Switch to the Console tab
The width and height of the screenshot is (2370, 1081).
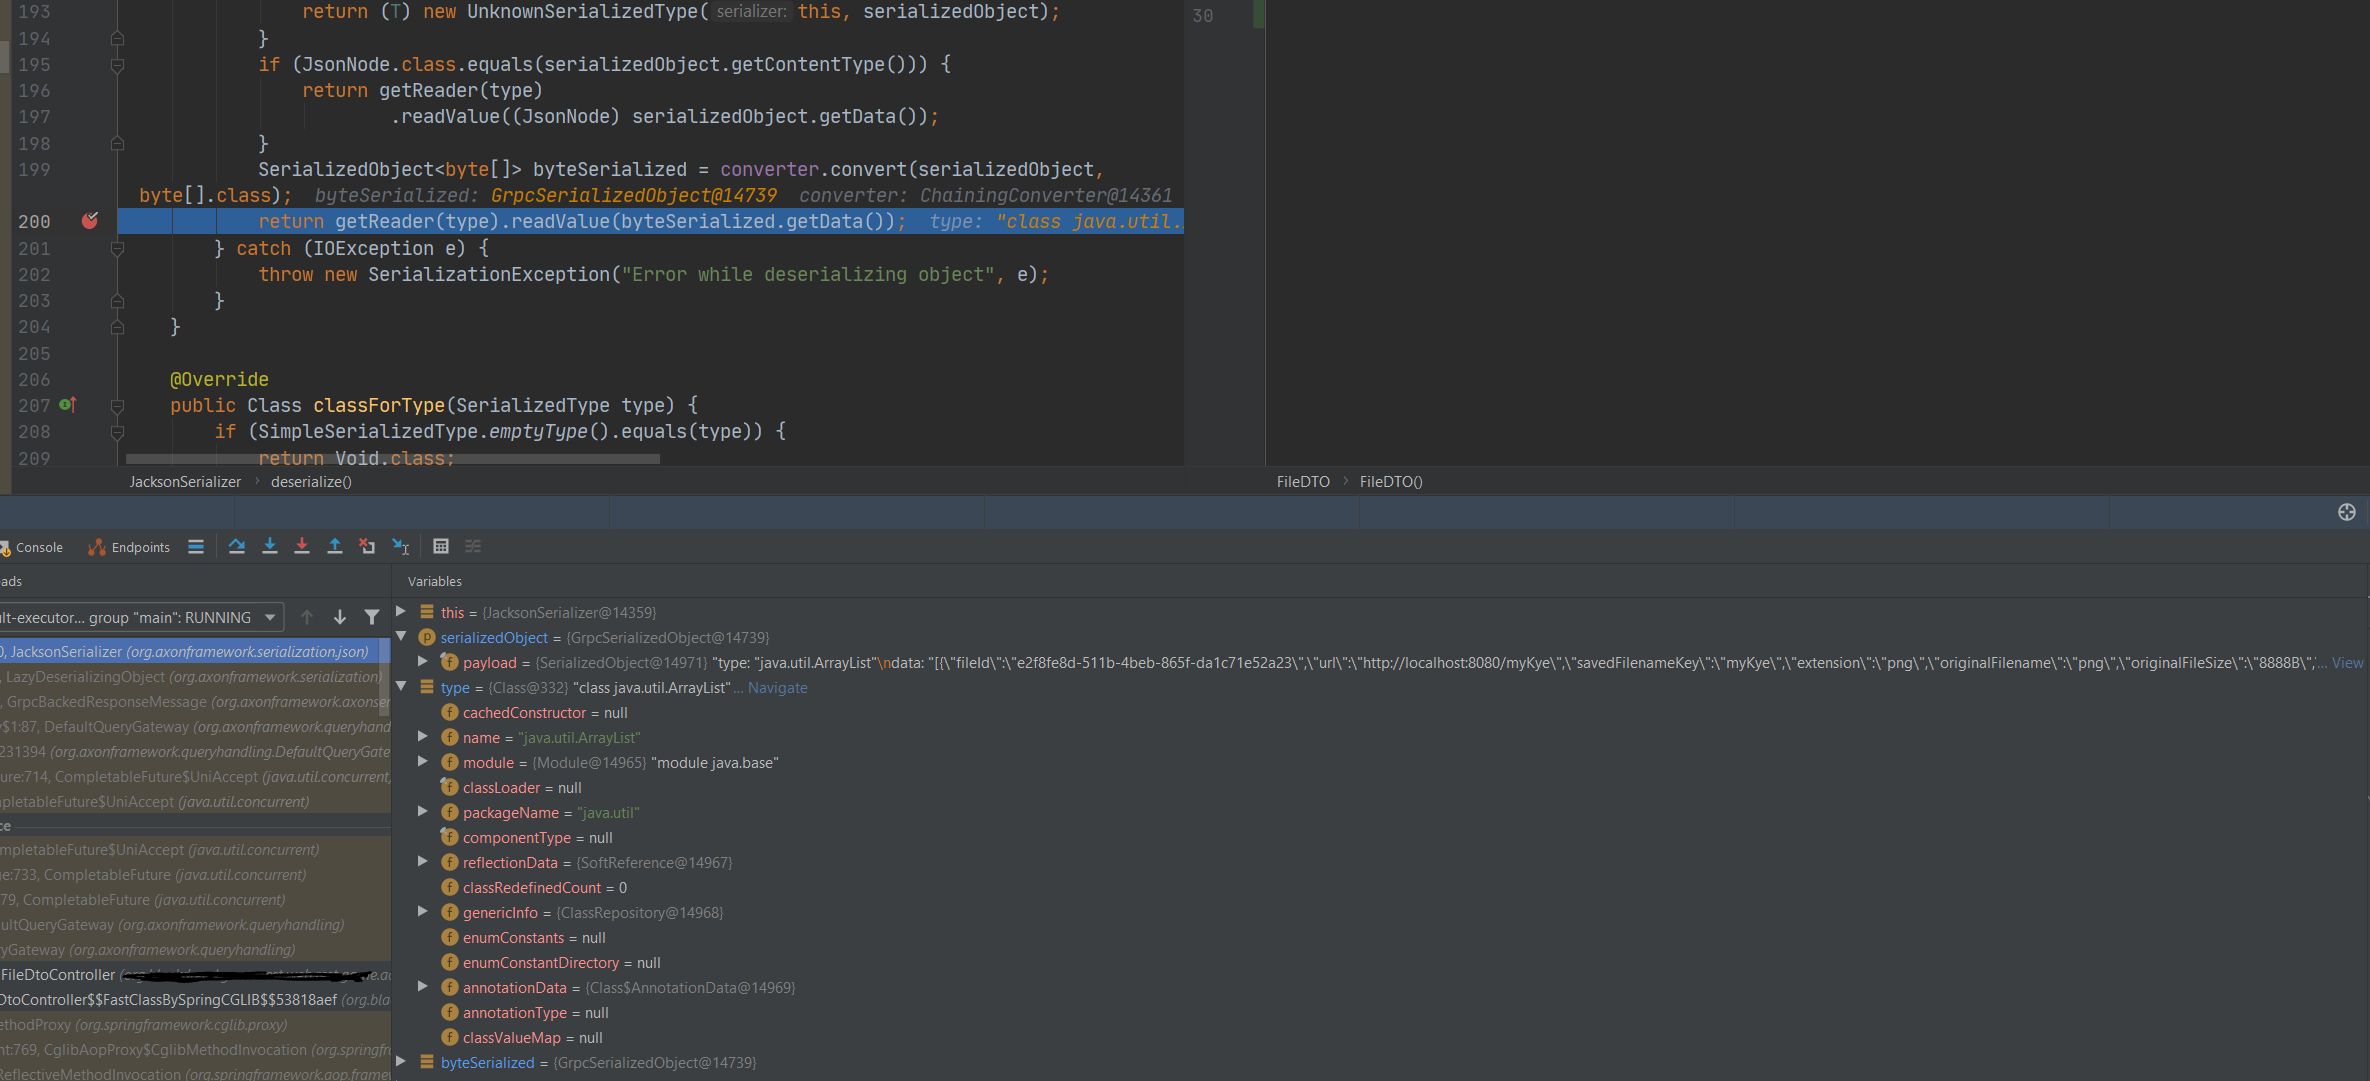(x=38, y=548)
